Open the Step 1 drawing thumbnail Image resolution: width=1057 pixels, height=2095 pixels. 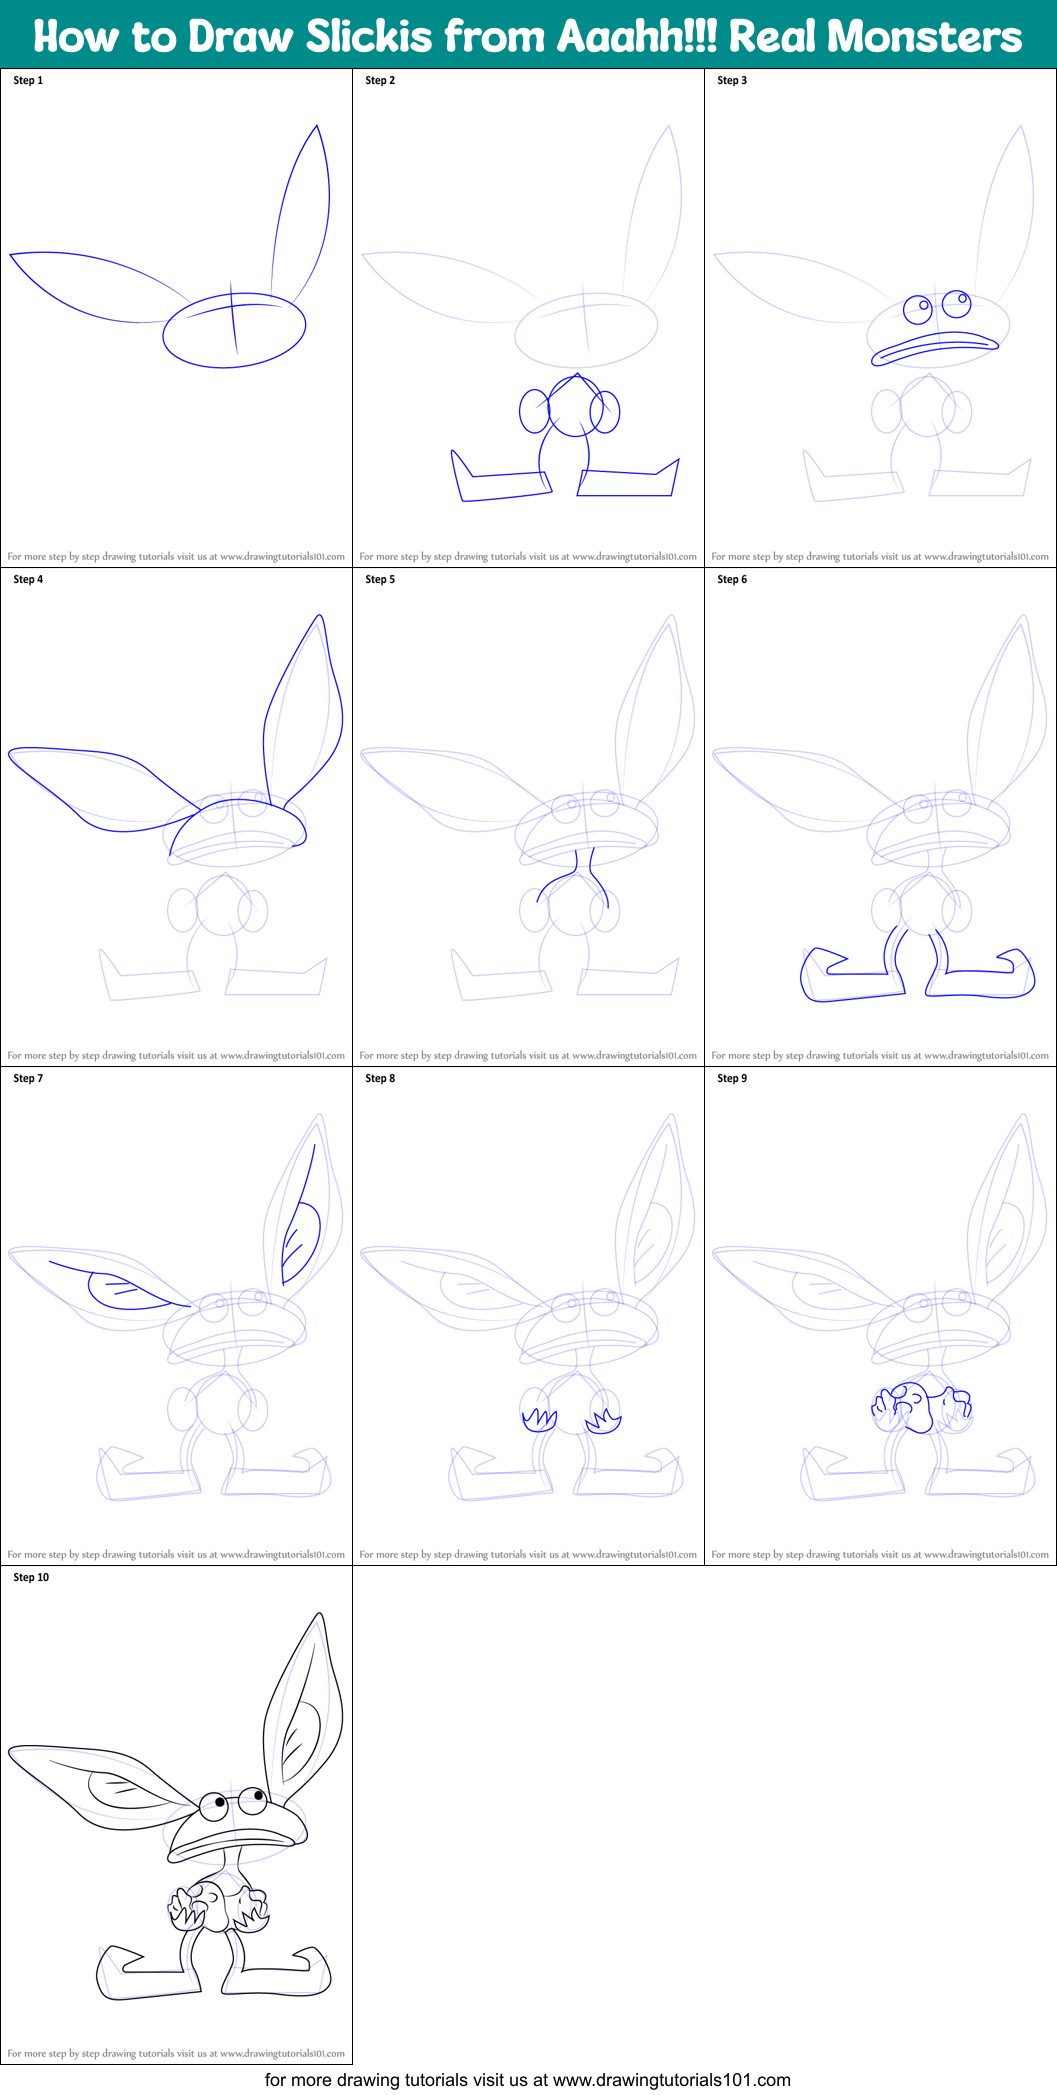(x=176, y=318)
